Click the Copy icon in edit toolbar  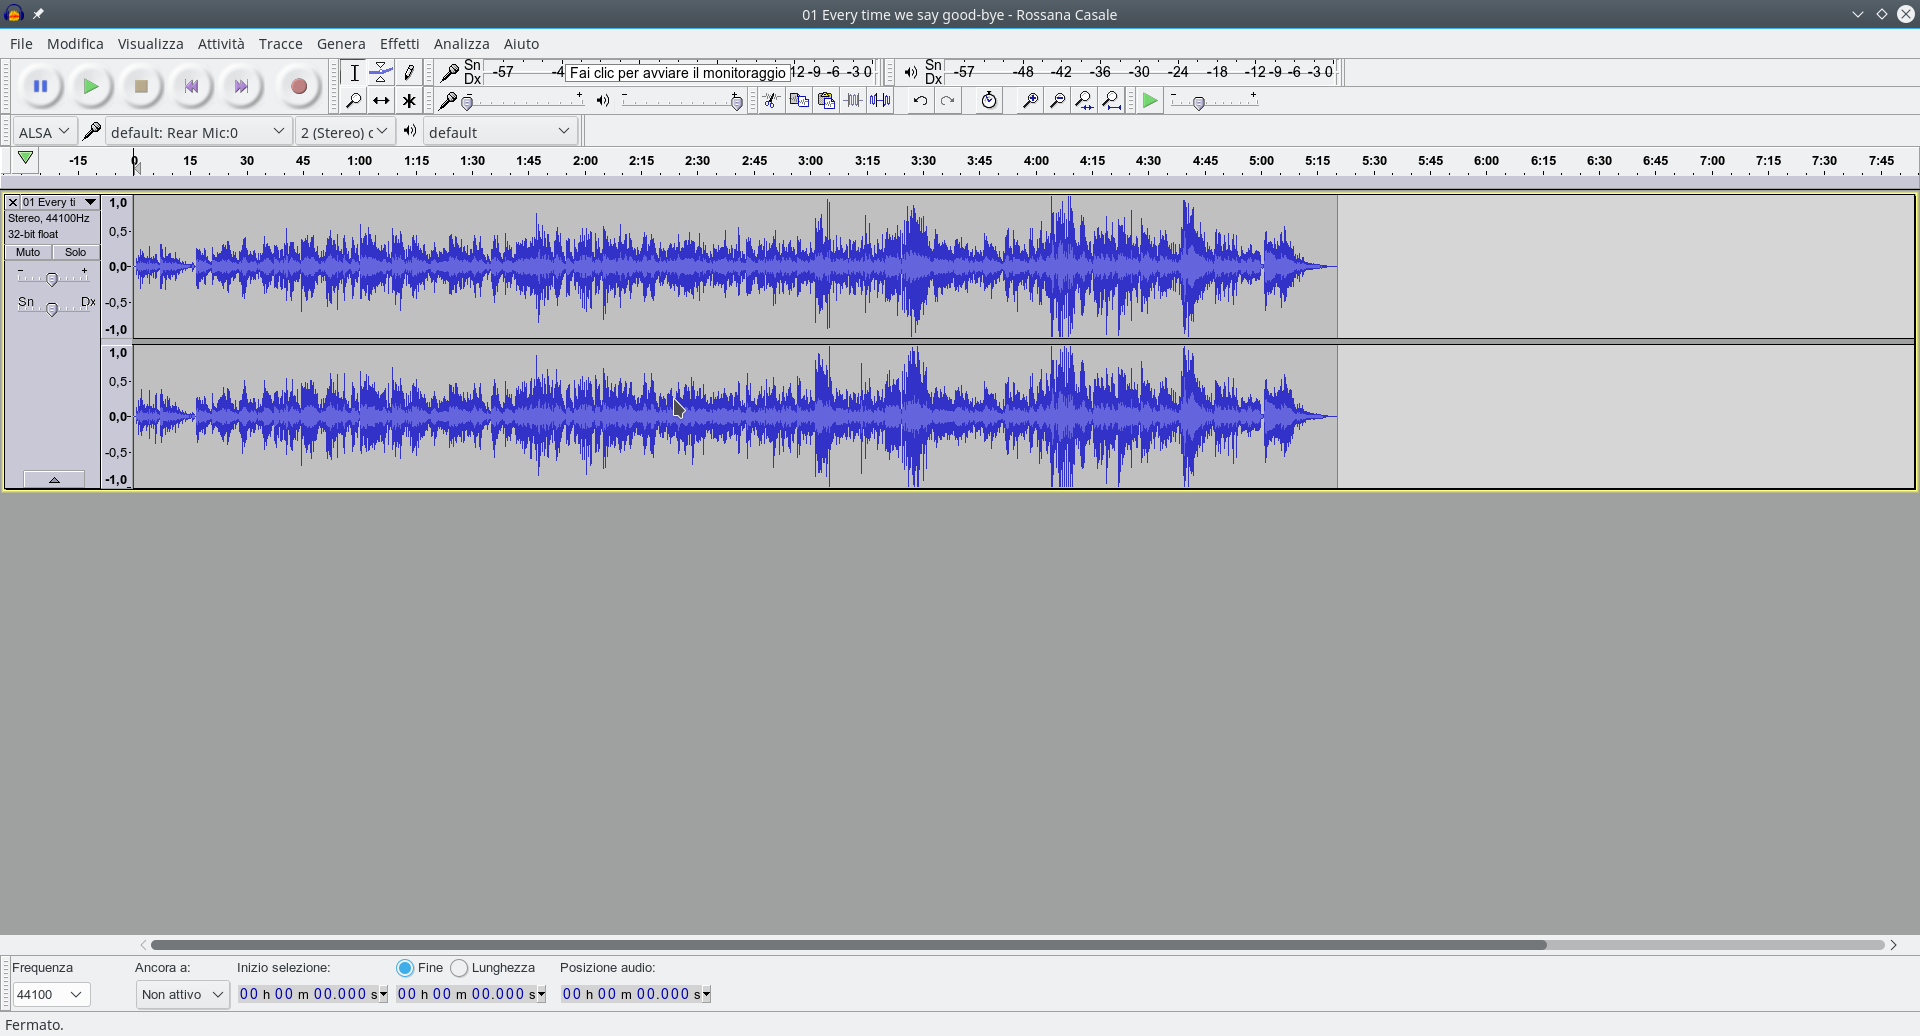799,100
